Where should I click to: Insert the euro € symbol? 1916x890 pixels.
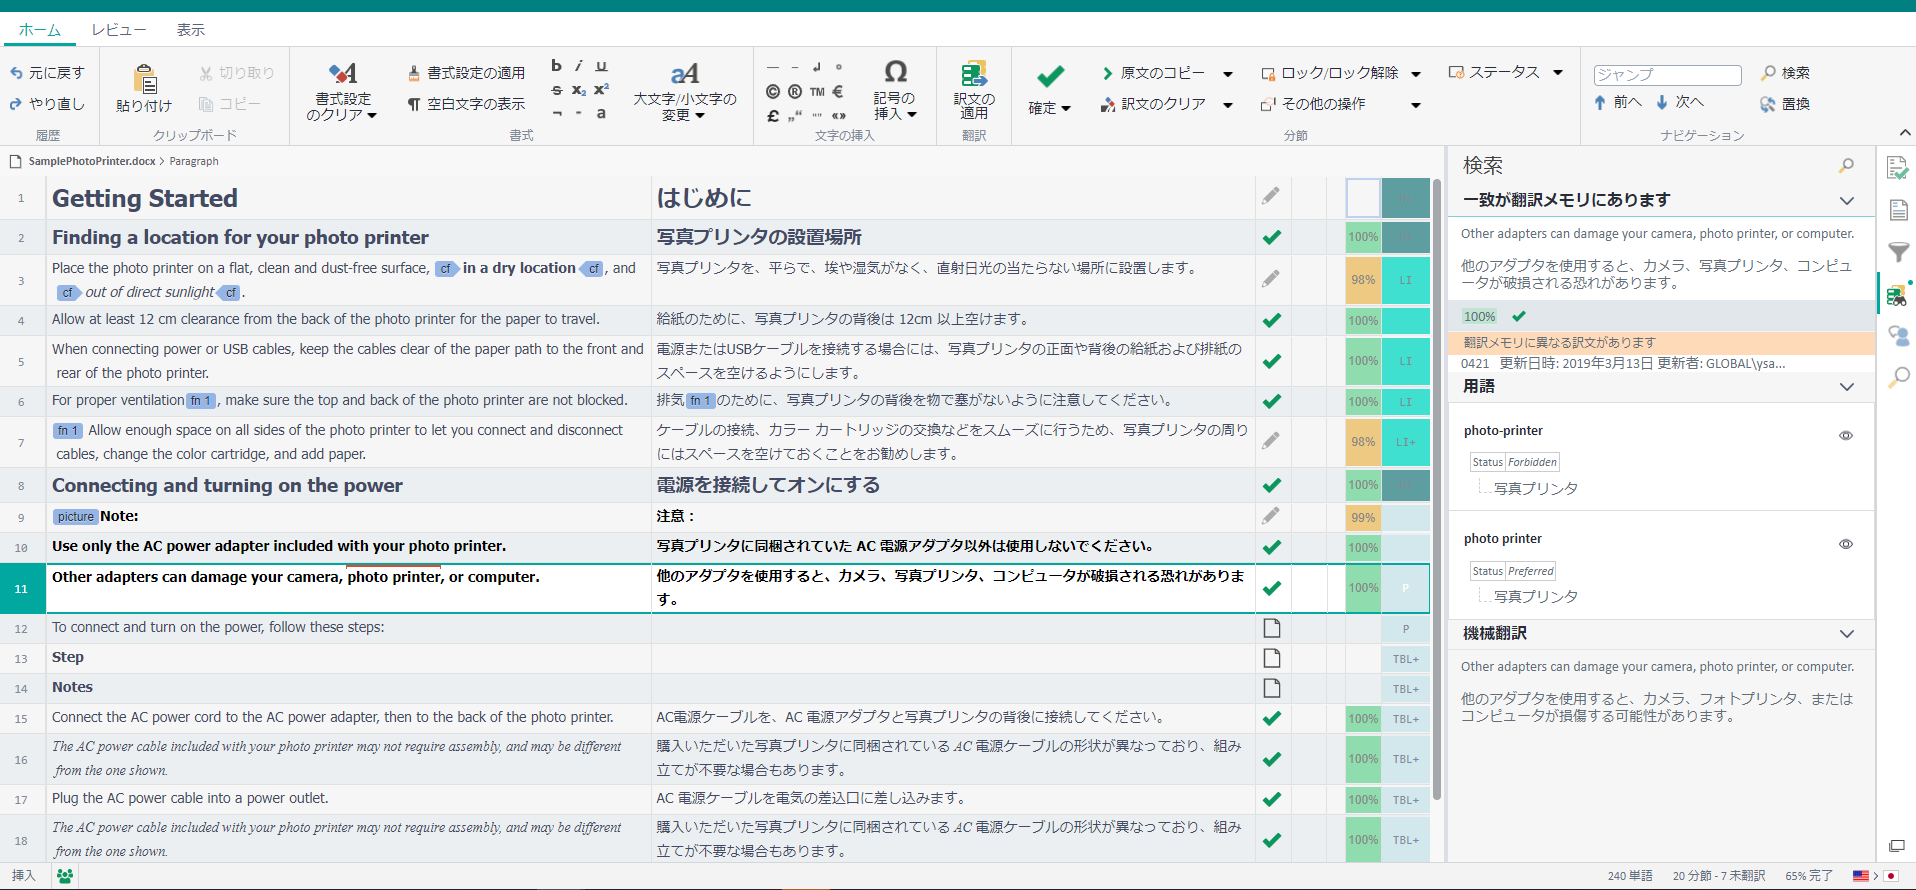pos(838,91)
